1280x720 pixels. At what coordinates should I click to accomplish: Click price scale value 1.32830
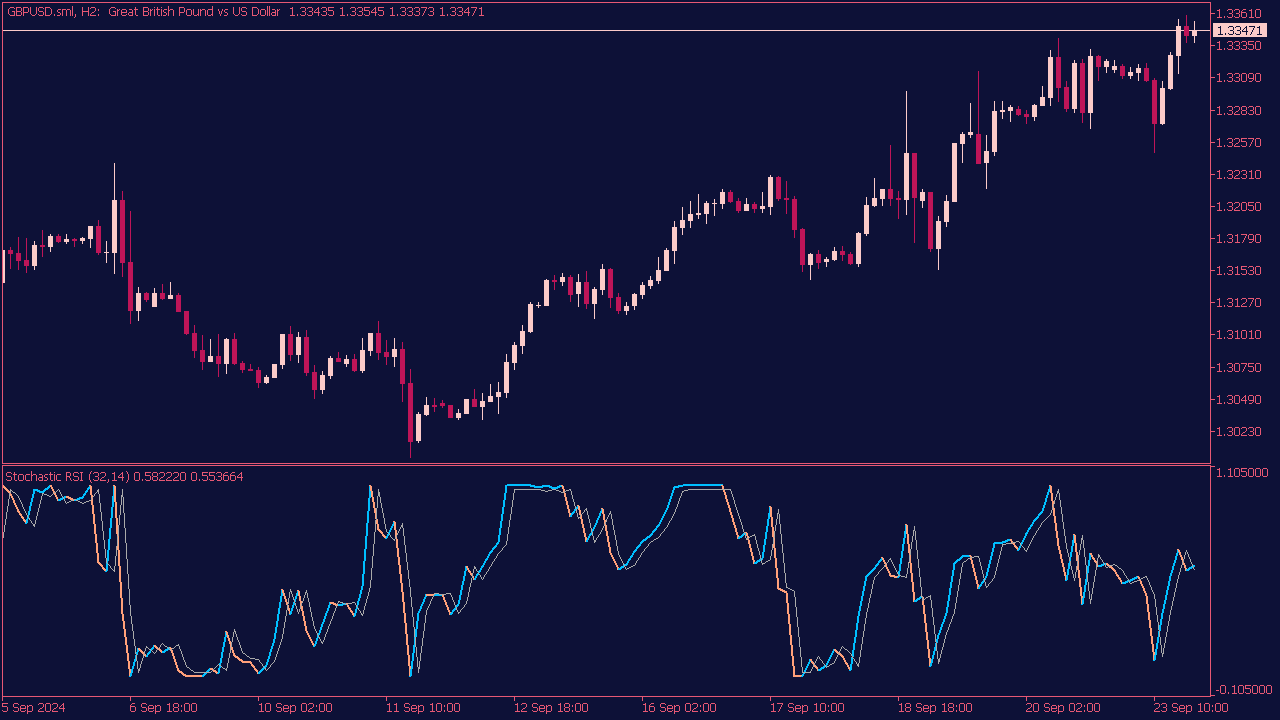pyautogui.click(x=1240, y=109)
